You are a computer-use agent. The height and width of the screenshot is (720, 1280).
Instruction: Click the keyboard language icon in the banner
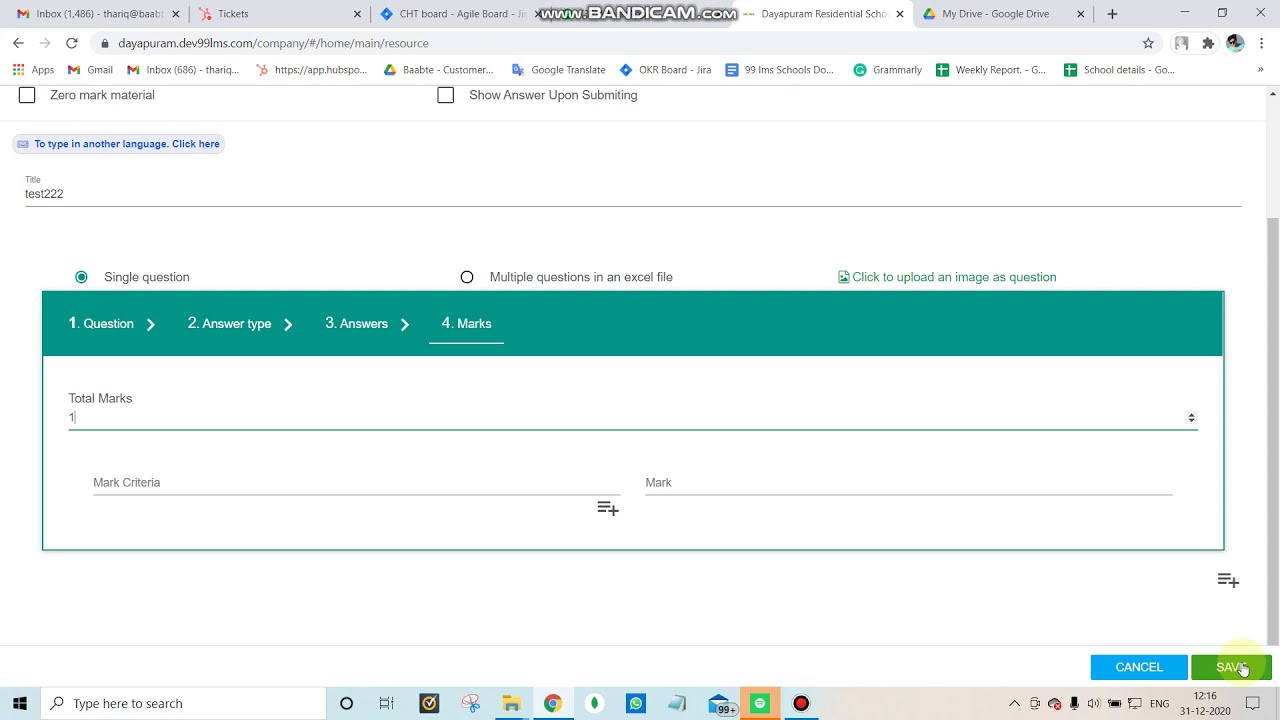tap(23, 144)
